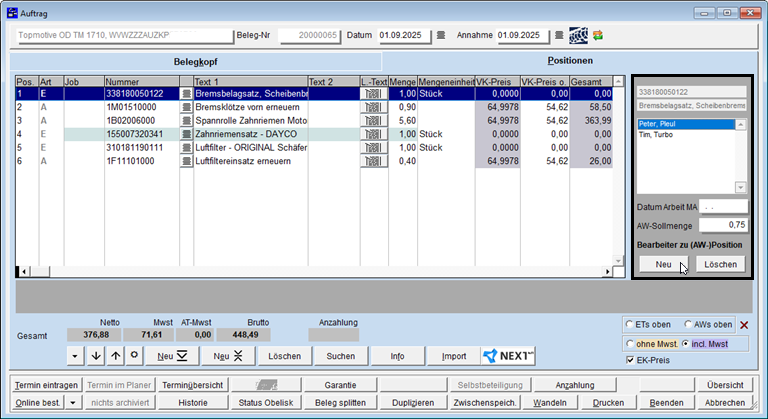The width and height of the screenshot is (768, 419).
Task: Click the Auftrag window title icon
Action: (12, 13)
